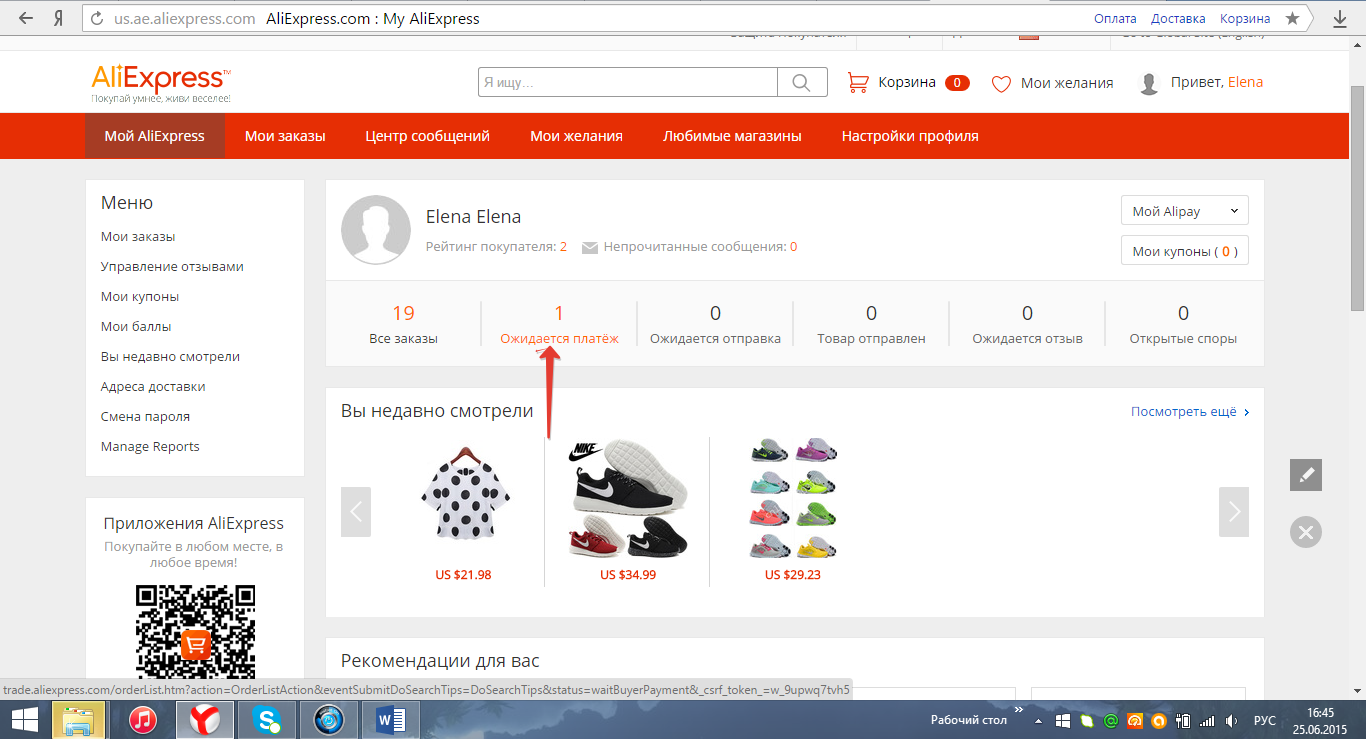The height and width of the screenshot is (739, 1366).
Task: Open iTunes from the taskbar
Action: 143,720
